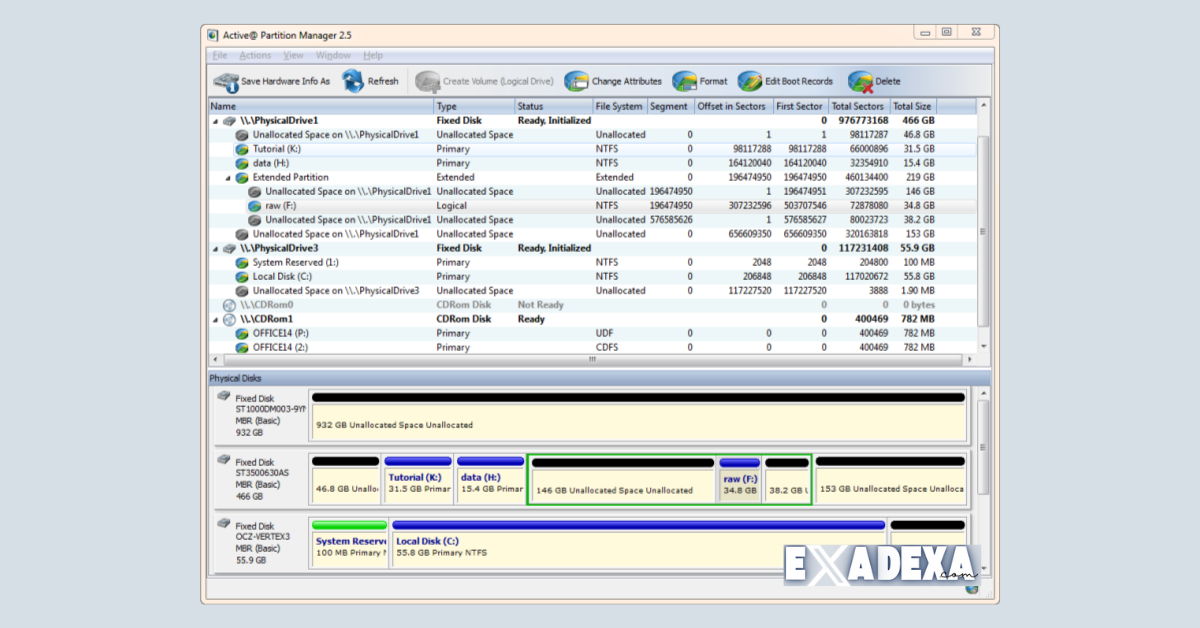Select the data (H:) drive icon

pyautogui.click(x=242, y=162)
